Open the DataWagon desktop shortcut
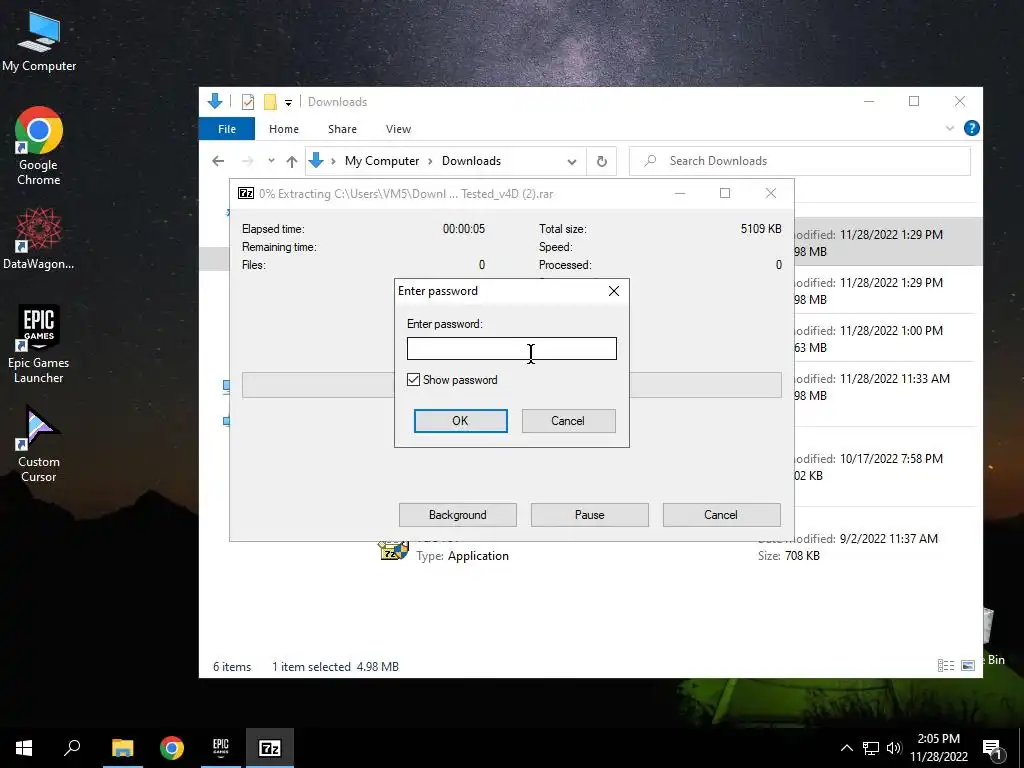The height and width of the screenshot is (768, 1024). tap(39, 238)
